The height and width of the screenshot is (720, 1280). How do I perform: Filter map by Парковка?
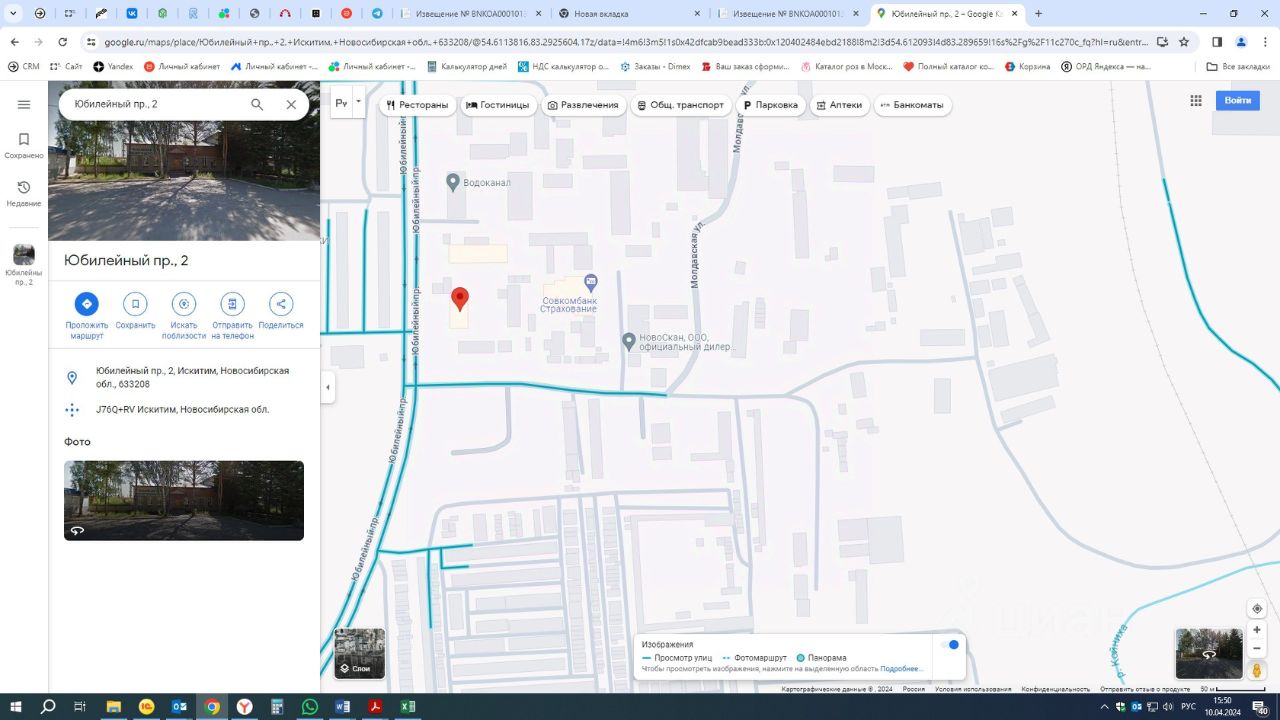(x=771, y=105)
